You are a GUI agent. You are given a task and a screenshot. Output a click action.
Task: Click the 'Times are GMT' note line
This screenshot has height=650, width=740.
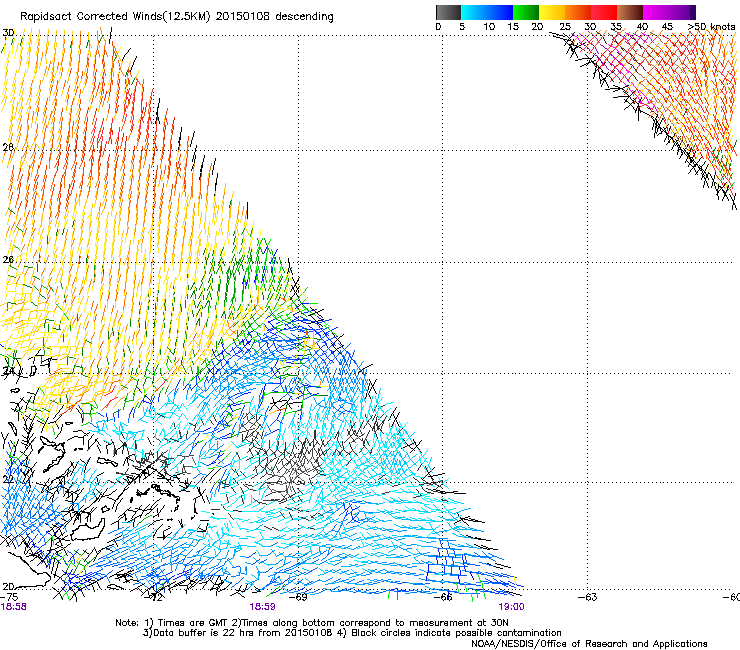point(311,623)
